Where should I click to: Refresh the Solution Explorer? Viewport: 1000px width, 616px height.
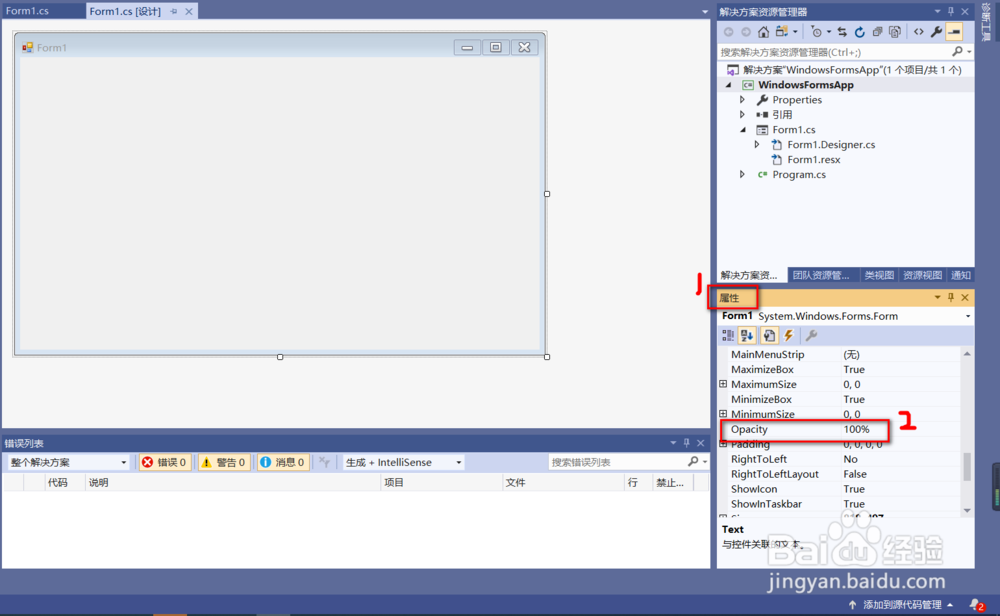[860, 32]
